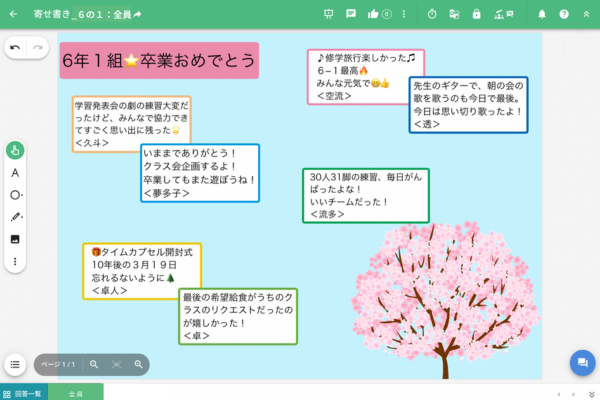
Task: Click the note title 寄せ書き_6の1:全員
Action: [82, 14]
